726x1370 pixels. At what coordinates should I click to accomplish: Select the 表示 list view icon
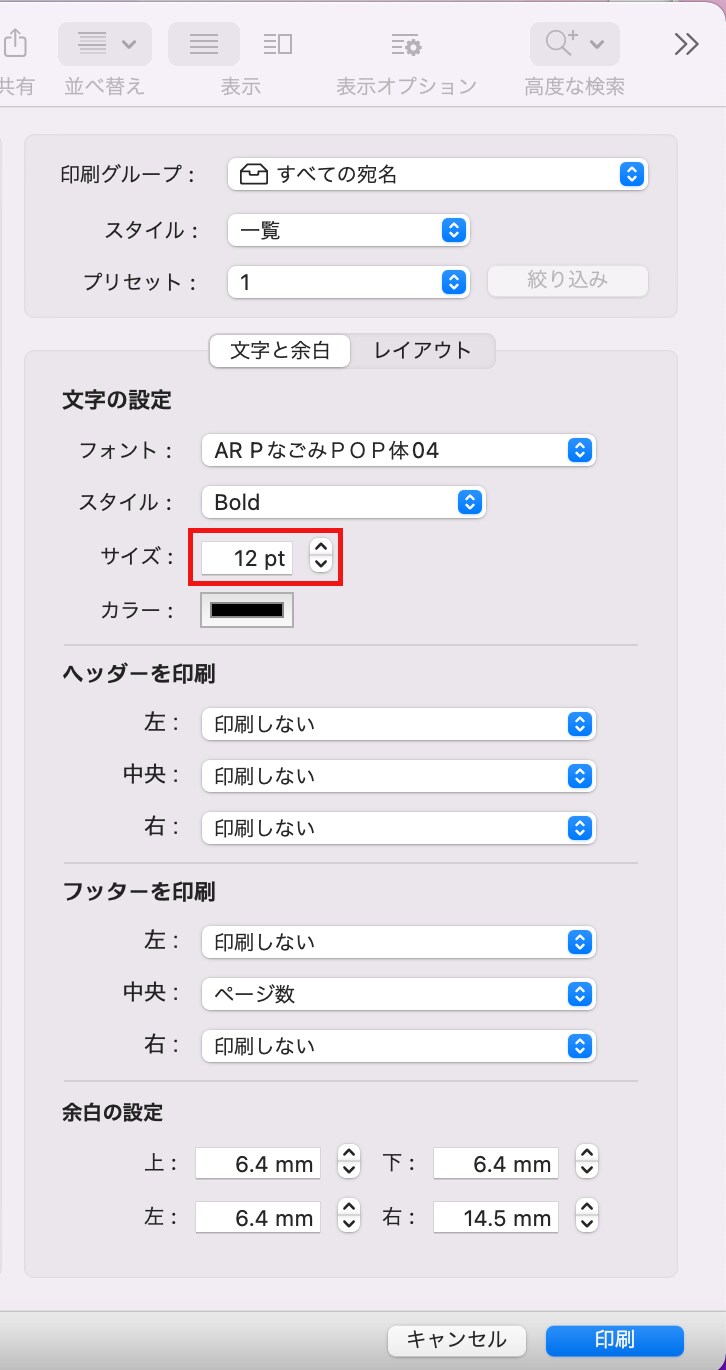pos(204,44)
